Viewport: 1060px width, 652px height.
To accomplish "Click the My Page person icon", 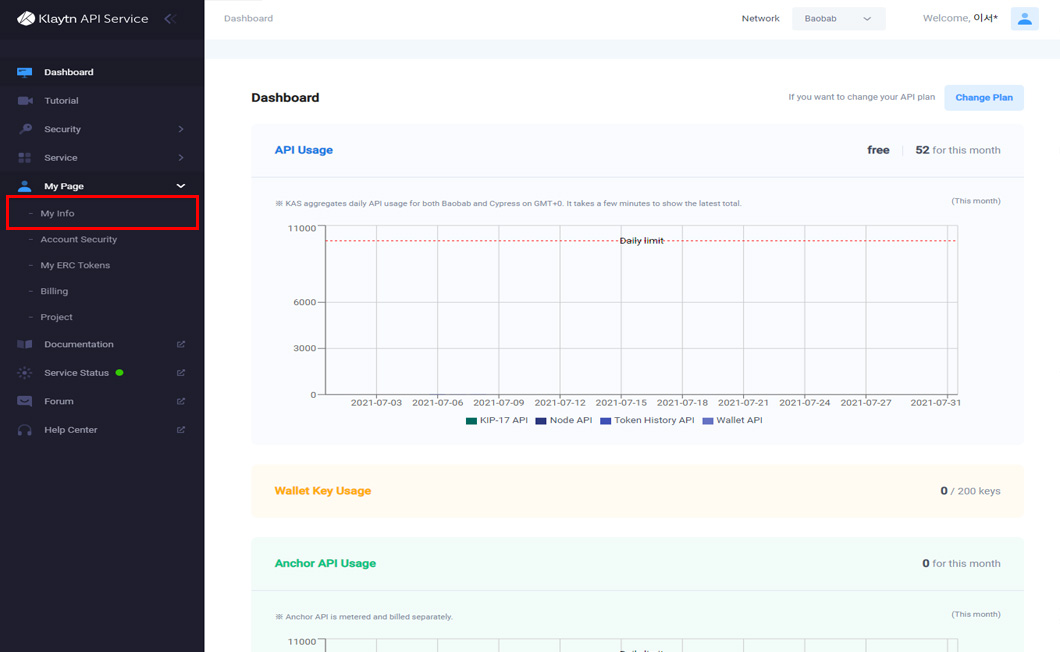I will point(24,186).
